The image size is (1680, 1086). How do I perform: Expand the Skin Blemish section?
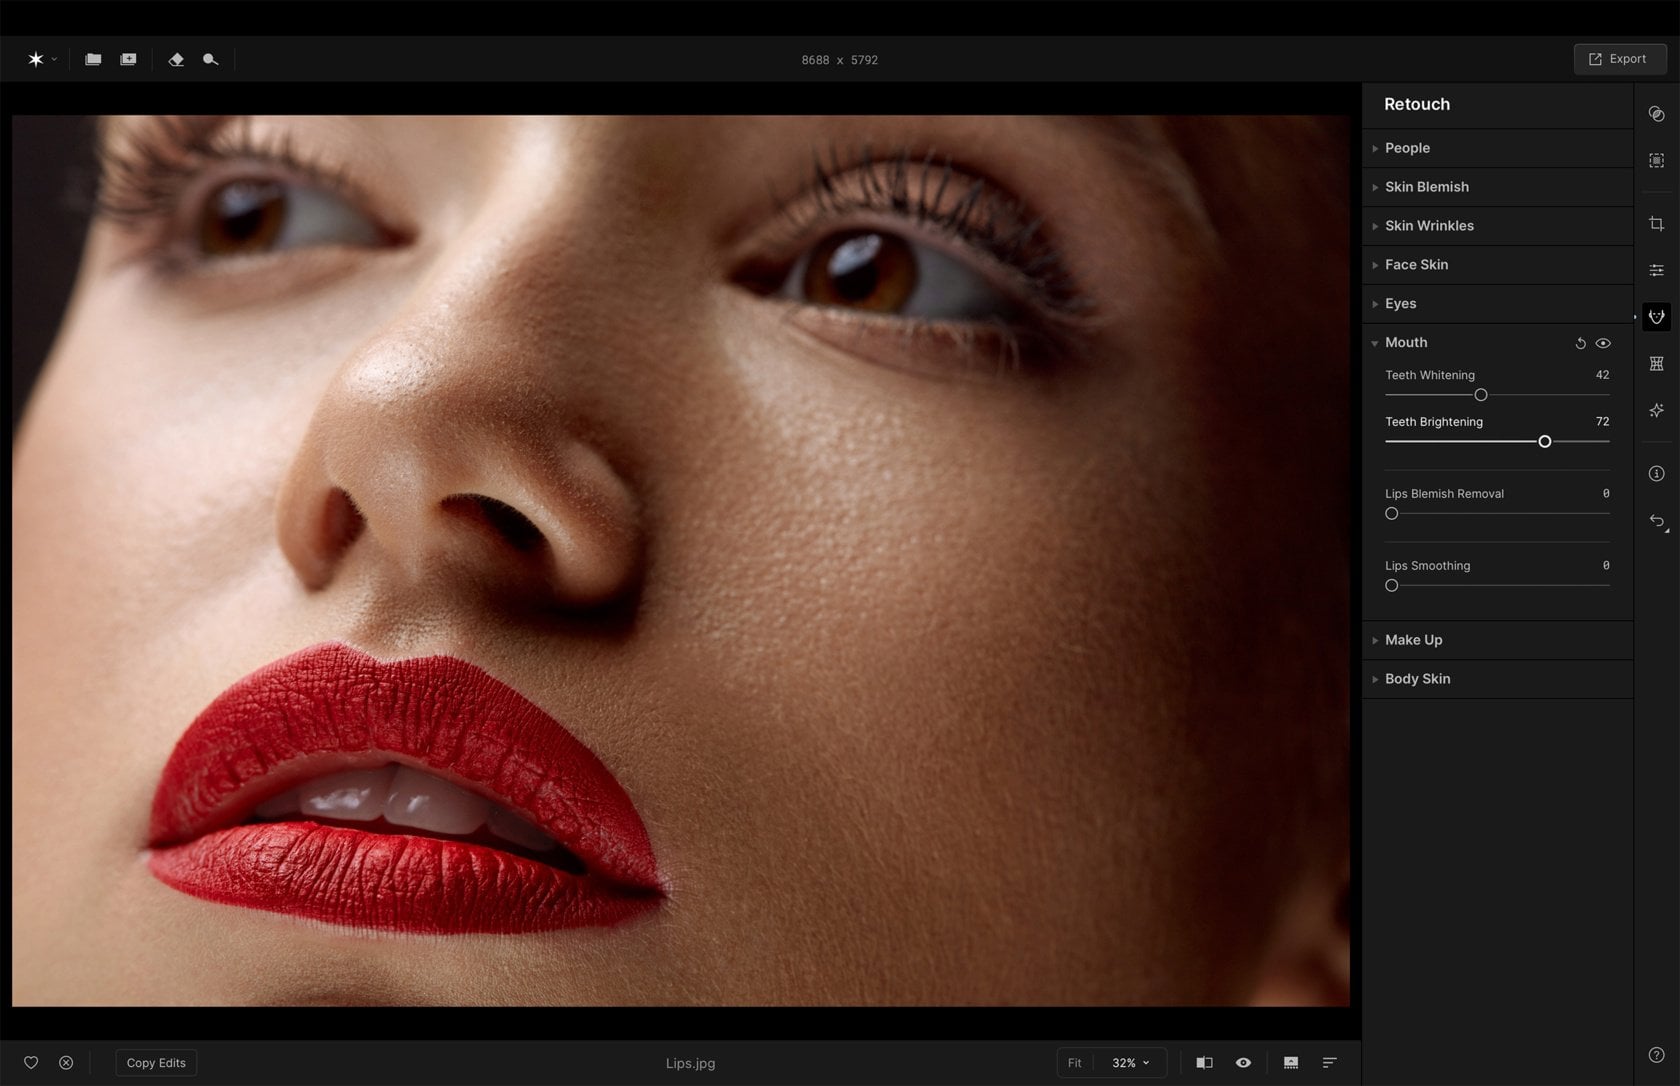[x=1426, y=187]
